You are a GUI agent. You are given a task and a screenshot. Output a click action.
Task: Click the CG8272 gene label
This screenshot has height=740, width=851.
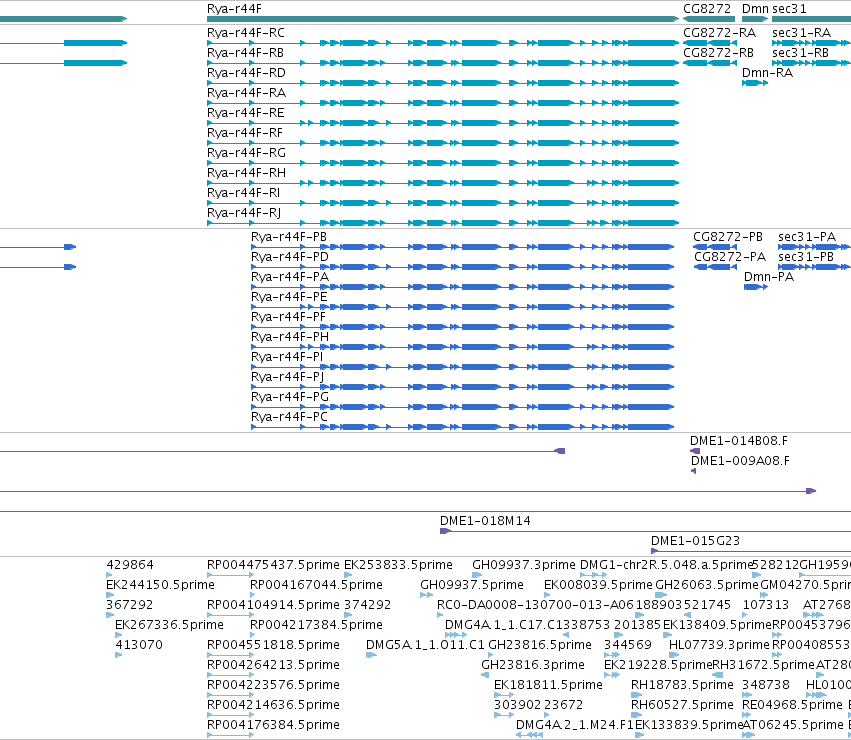[x=707, y=9]
